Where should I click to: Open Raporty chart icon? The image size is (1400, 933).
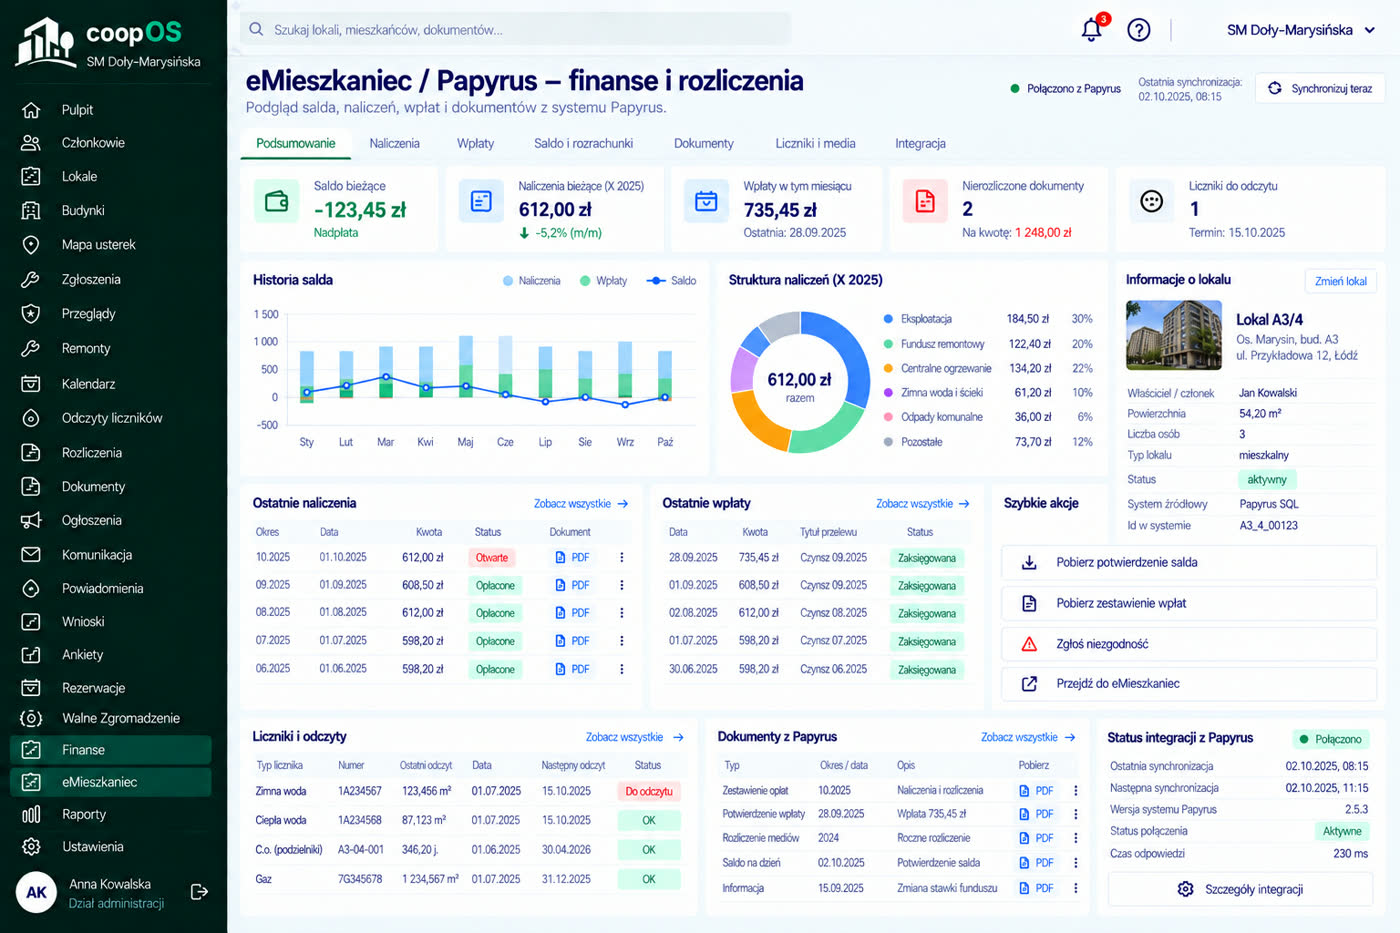[31, 814]
